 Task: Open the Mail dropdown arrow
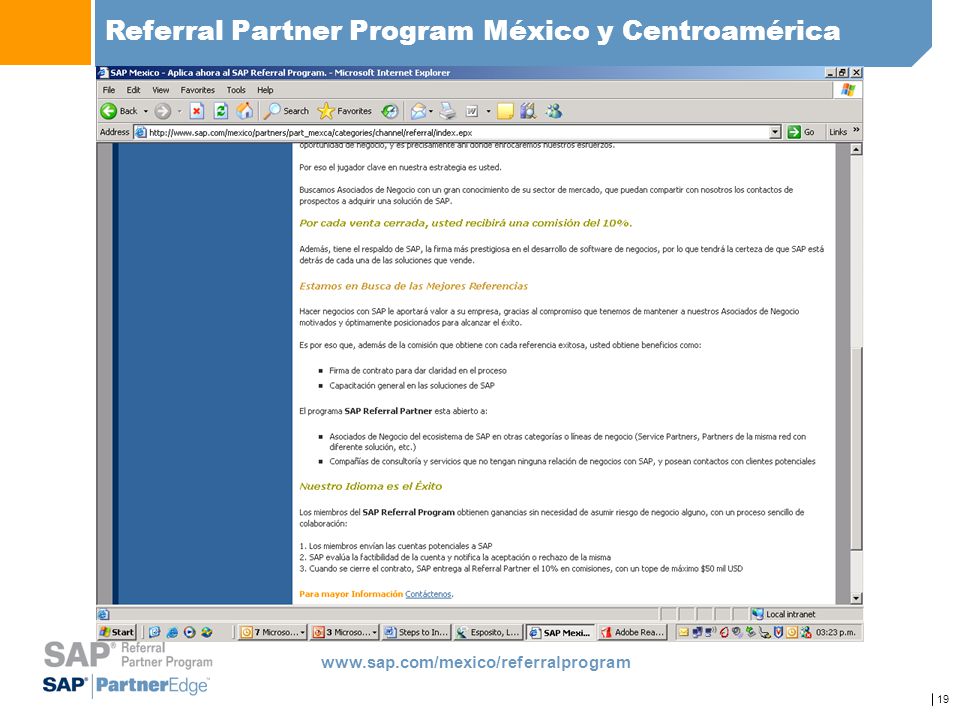coord(431,111)
